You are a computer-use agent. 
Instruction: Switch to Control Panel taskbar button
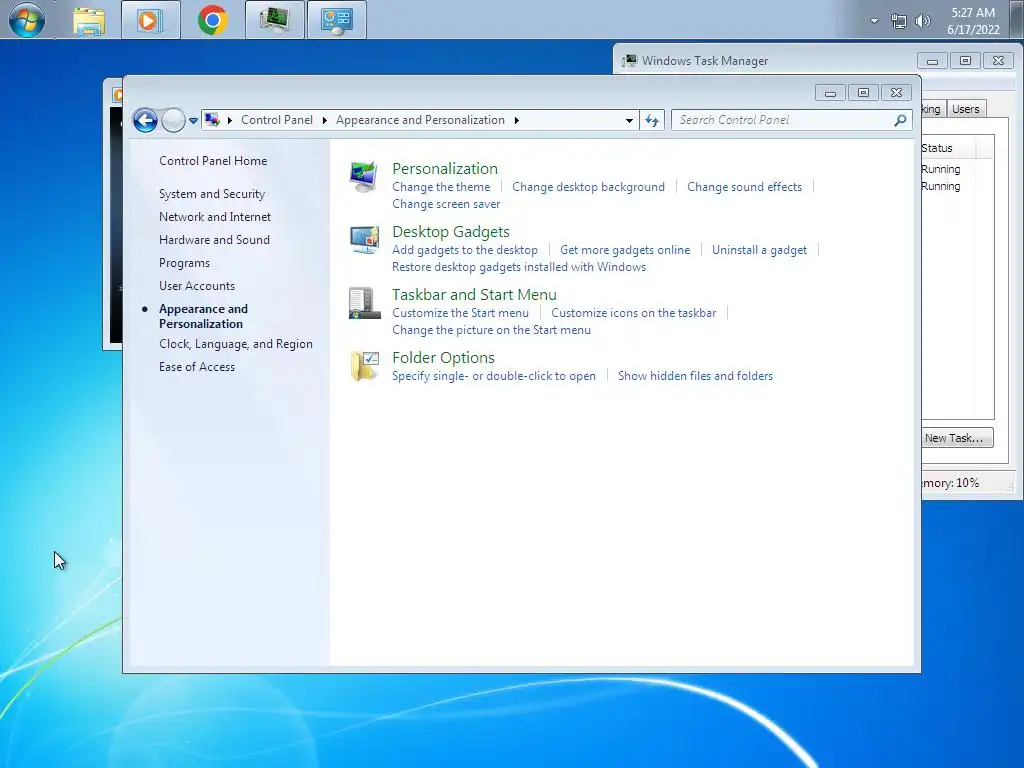click(x=336, y=20)
